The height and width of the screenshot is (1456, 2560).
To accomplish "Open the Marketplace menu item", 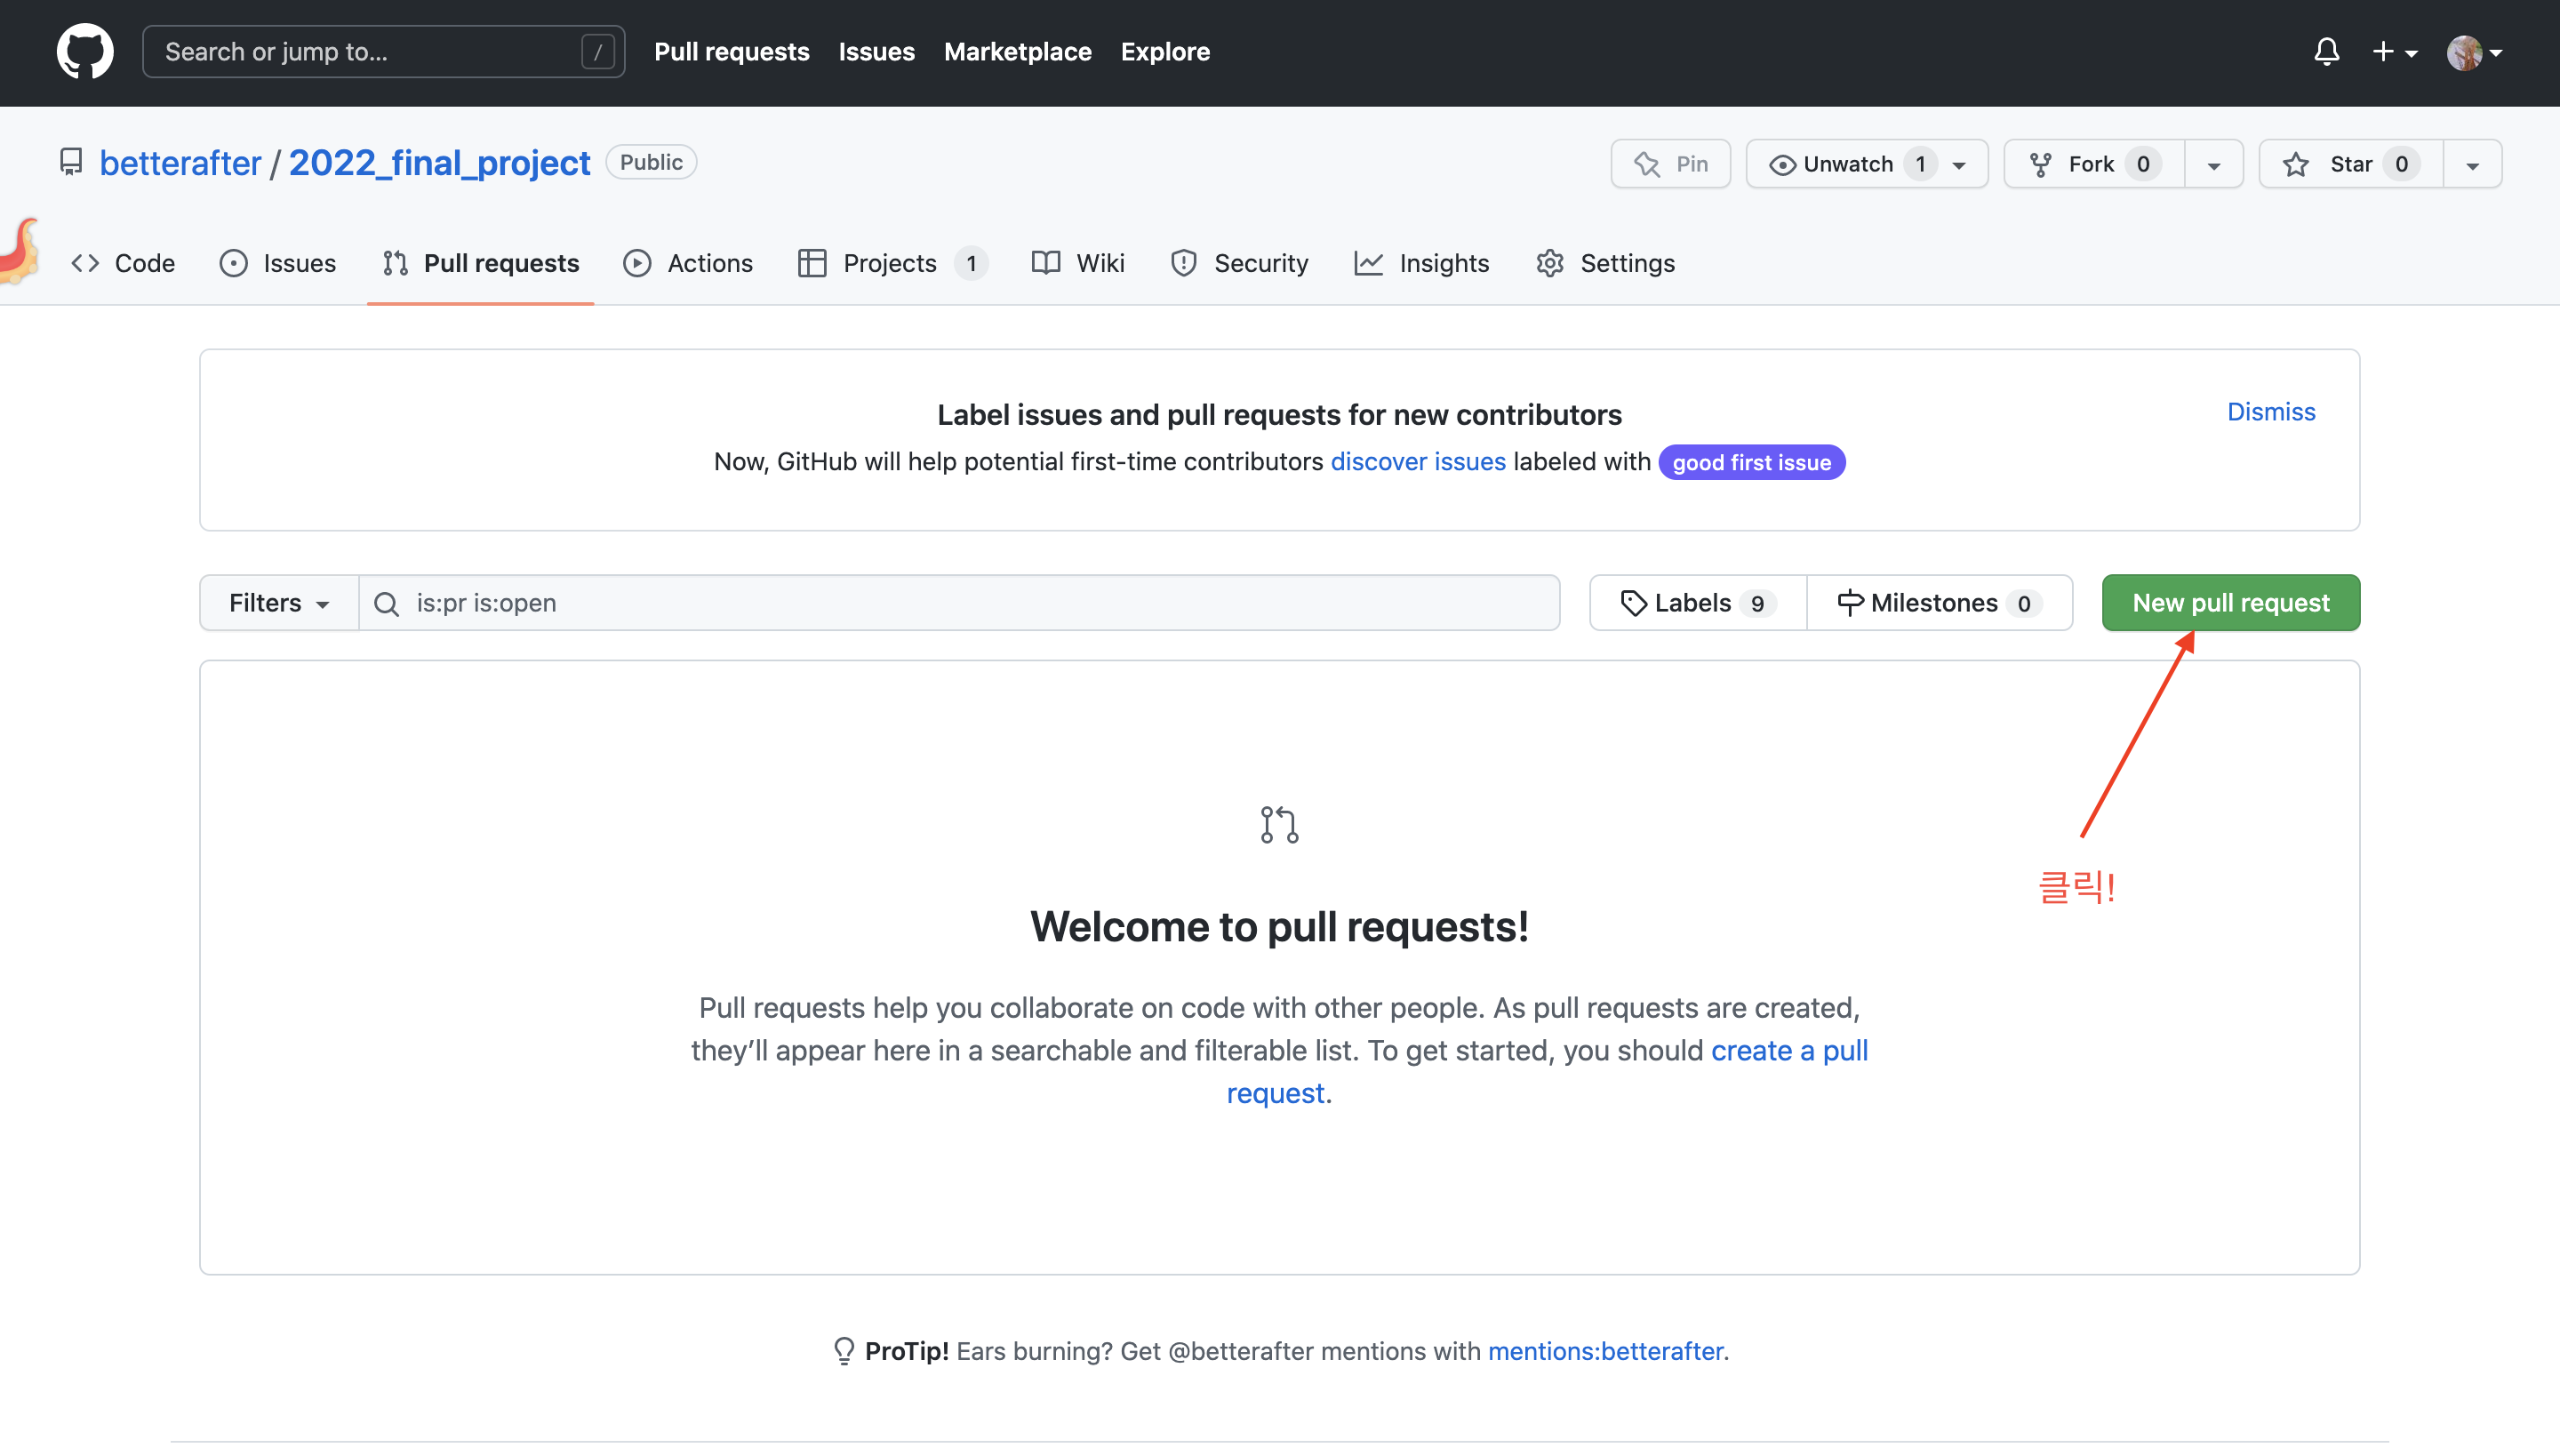I will click(1017, 51).
